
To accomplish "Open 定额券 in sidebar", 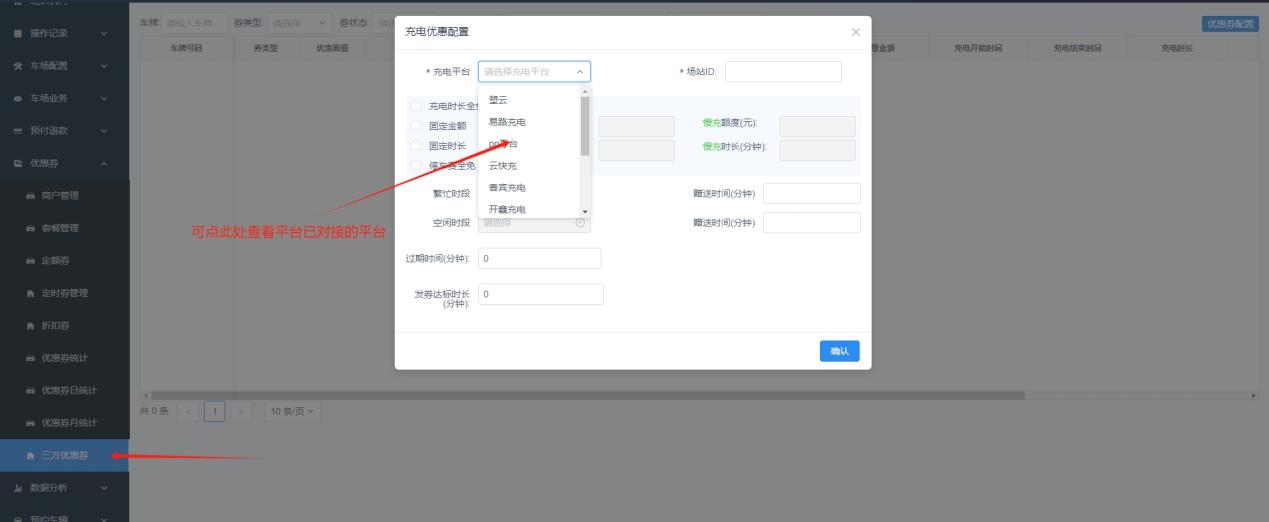I will tap(64, 261).
